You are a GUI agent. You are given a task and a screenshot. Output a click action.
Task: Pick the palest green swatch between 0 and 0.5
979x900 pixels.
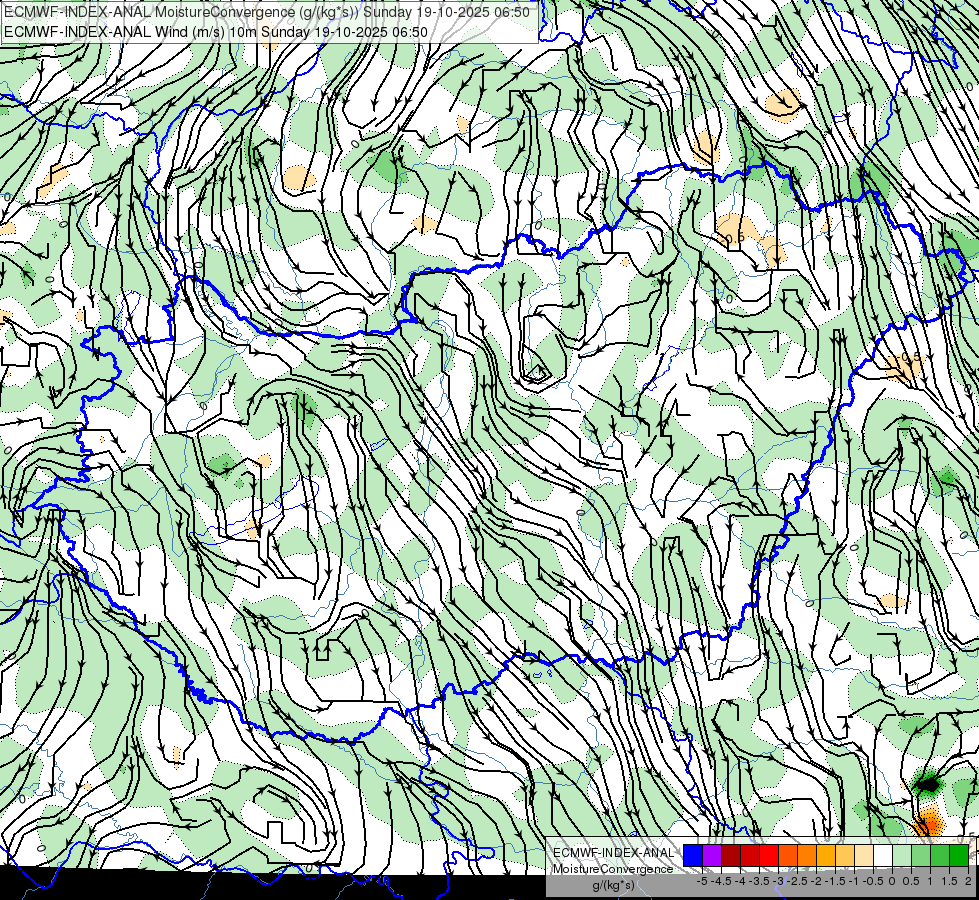(x=902, y=856)
